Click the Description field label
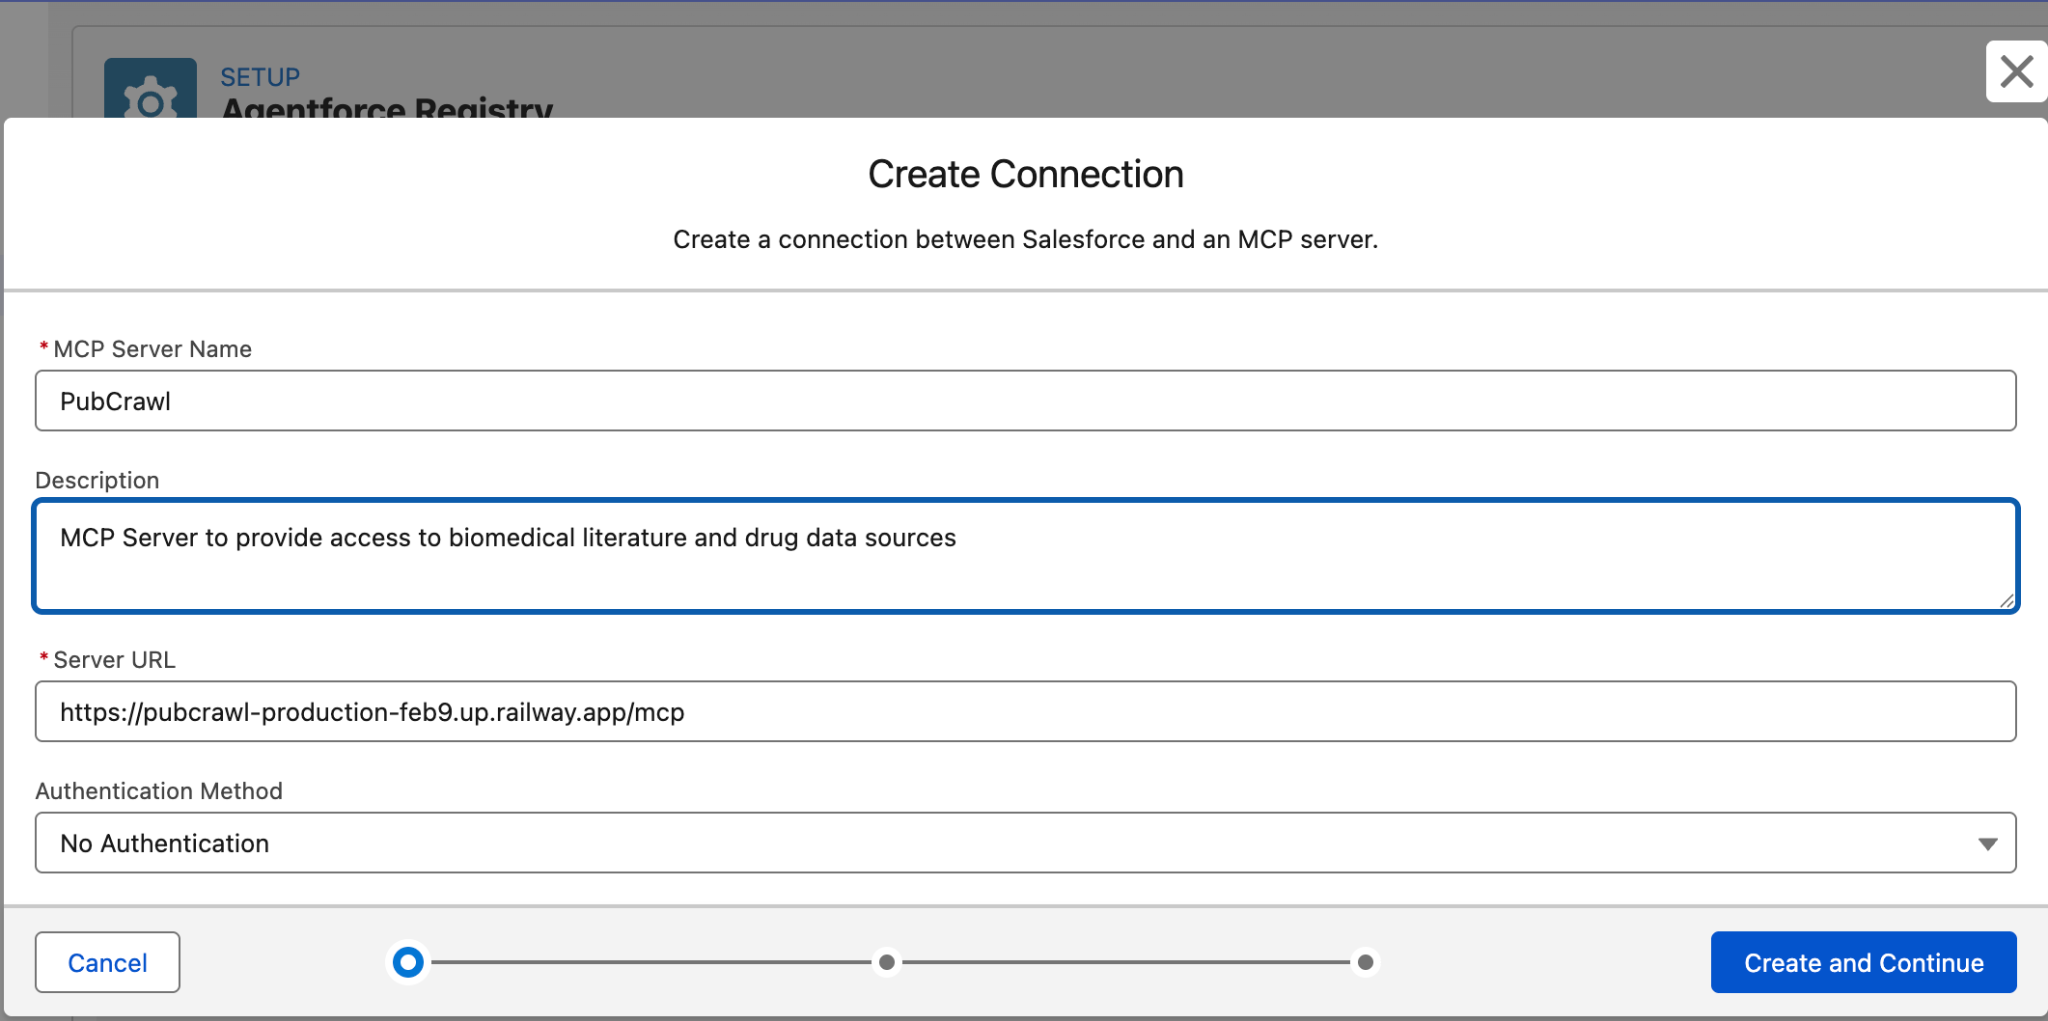Screen dimensions: 2048x1021 click(x=97, y=480)
